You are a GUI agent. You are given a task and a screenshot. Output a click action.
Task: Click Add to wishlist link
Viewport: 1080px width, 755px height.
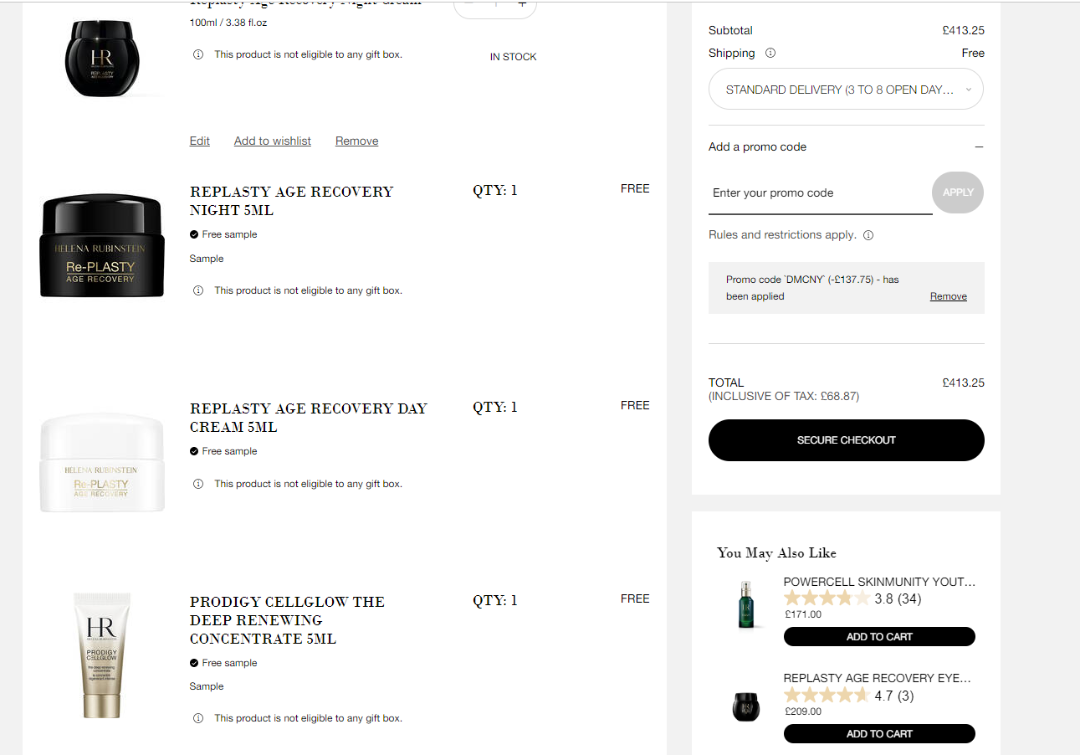(x=272, y=141)
